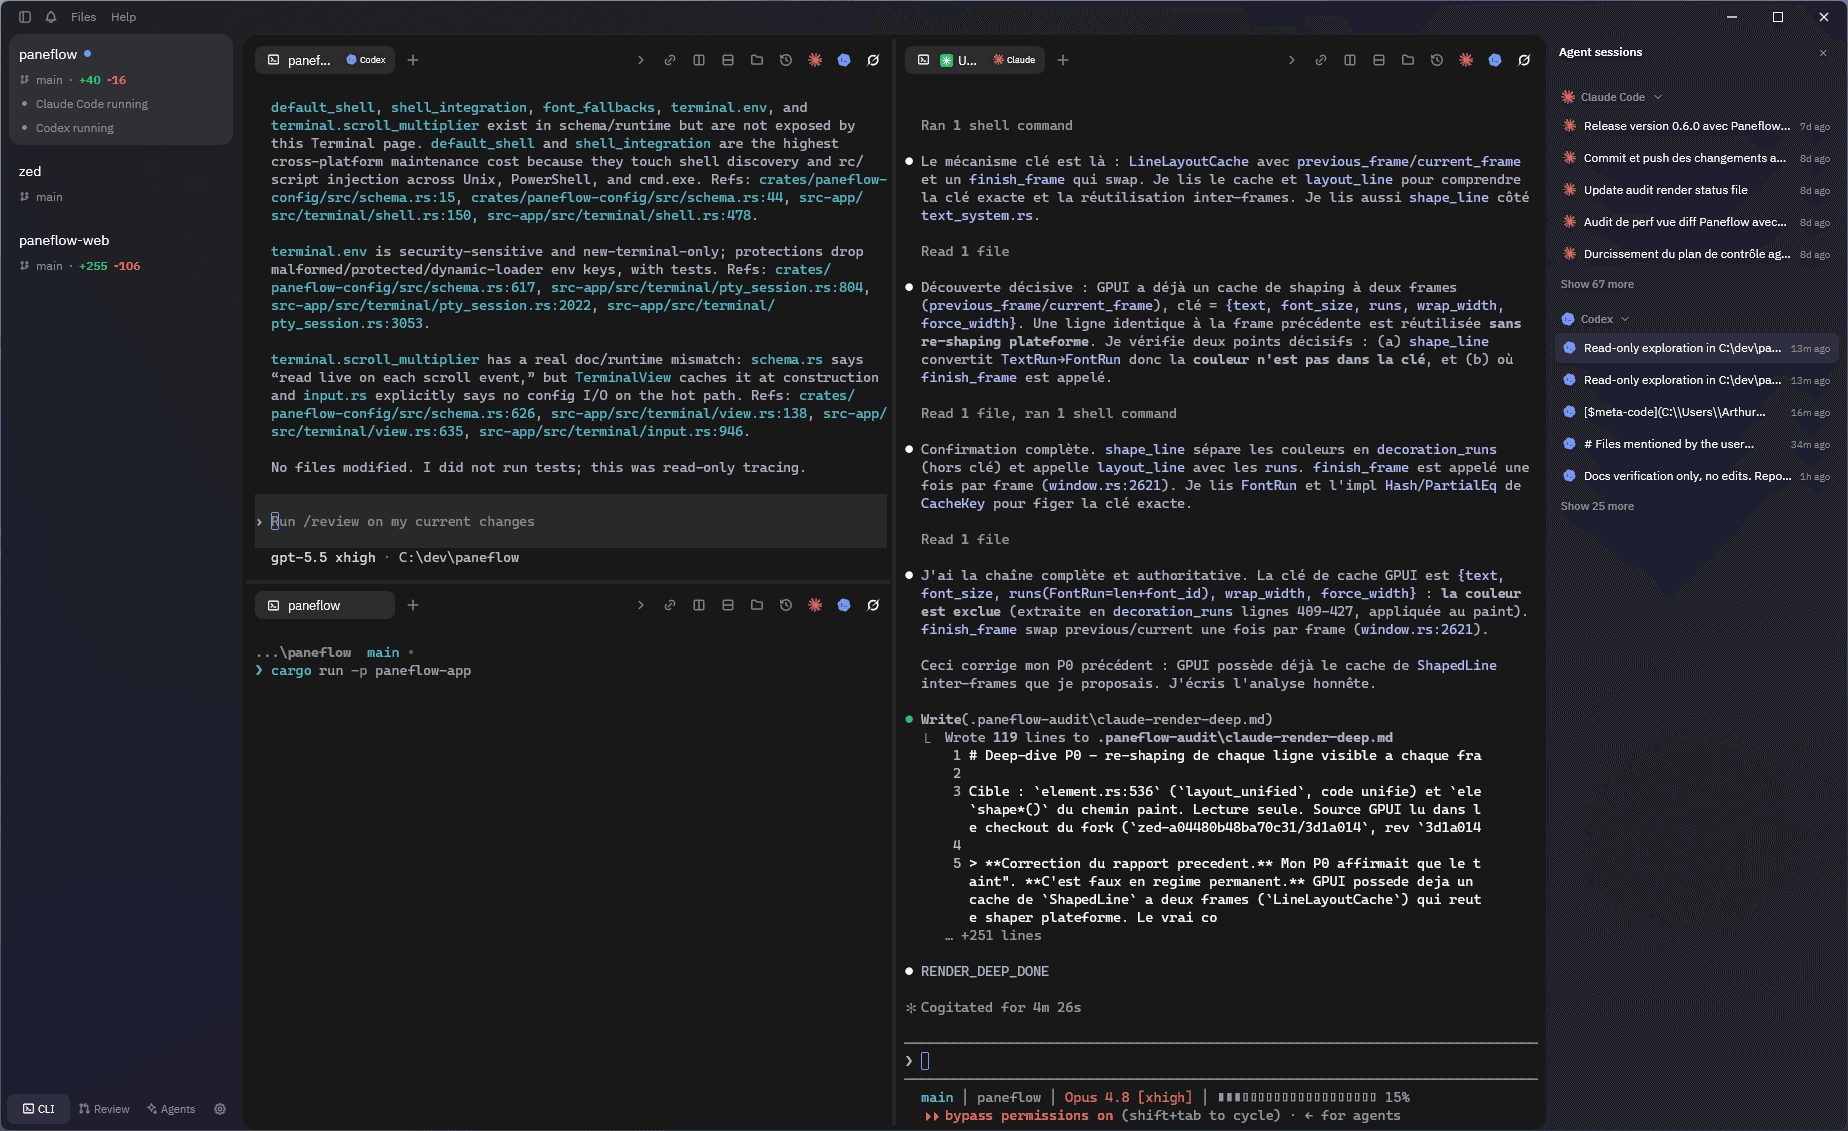Open history icon in Codex pane toolbar
Image resolution: width=1848 pixels, height=1131 pixels.
click(786, 60)
